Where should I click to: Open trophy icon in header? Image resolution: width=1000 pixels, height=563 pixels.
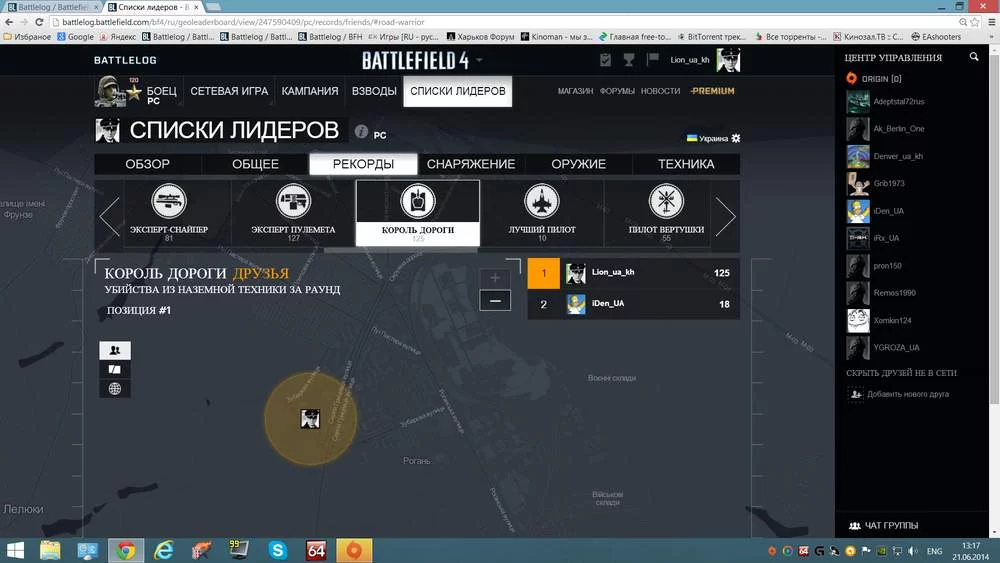click(629, 60)
